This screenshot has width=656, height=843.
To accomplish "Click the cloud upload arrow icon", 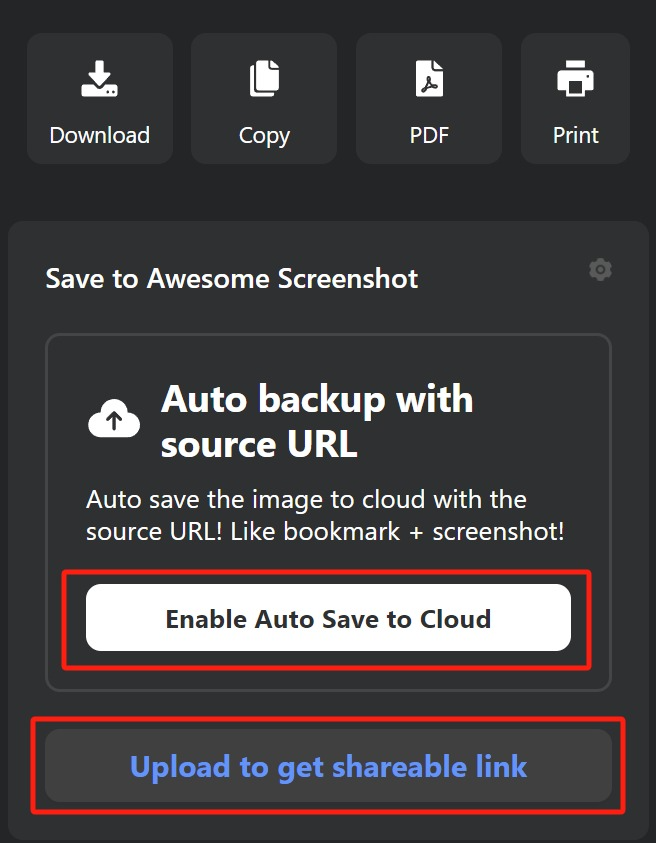I will point(114,419).
